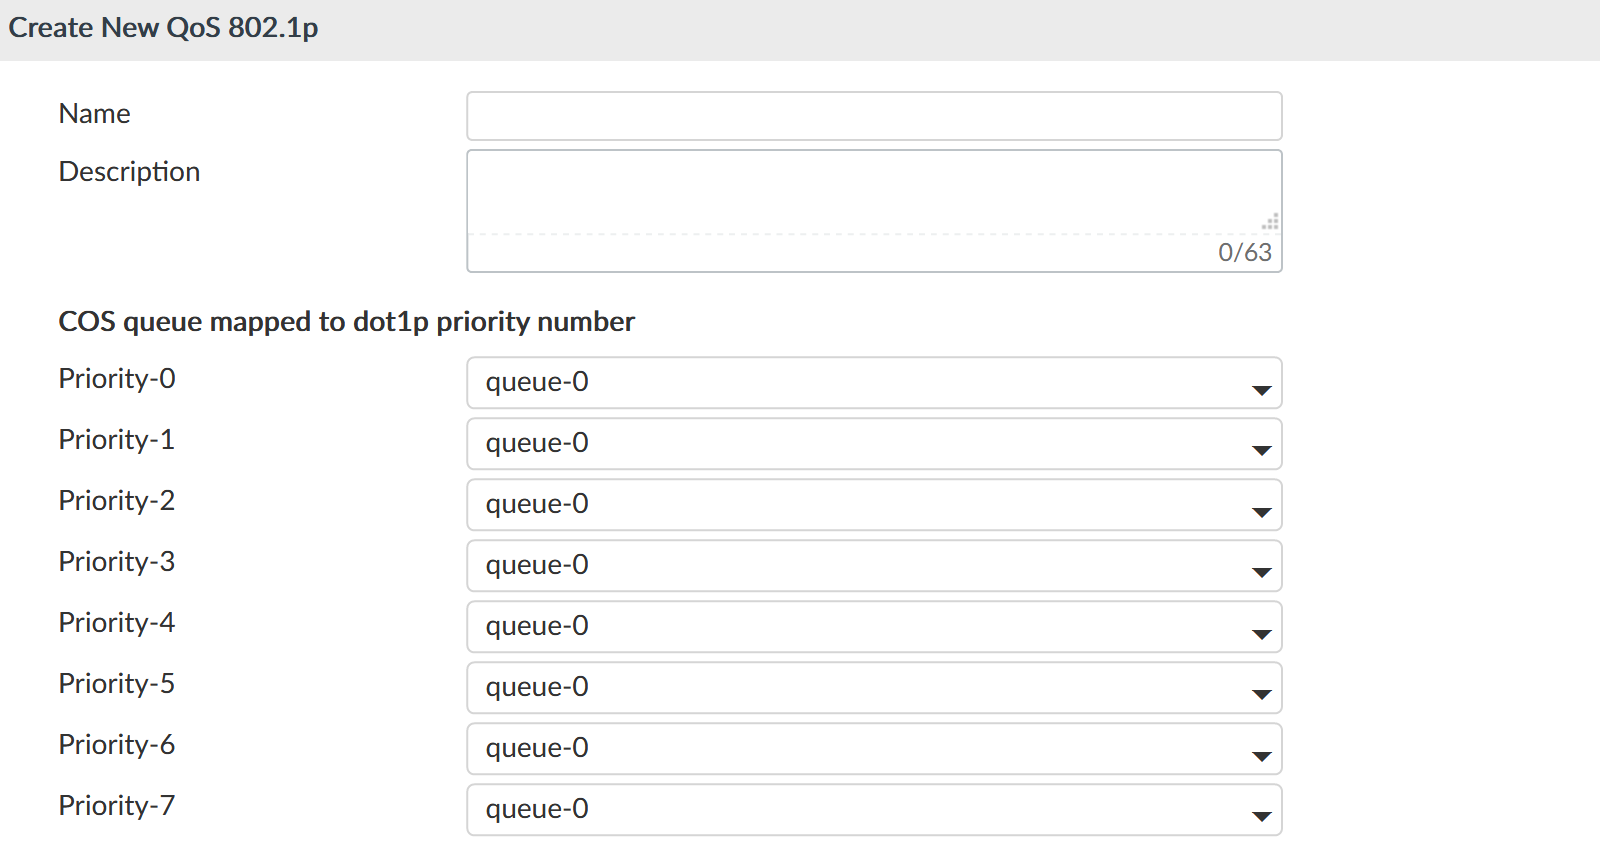The width and height of the screenshot is (1600, 841).
Task: Click the Priority-3 label text
Action: click(x=117, y=562)
